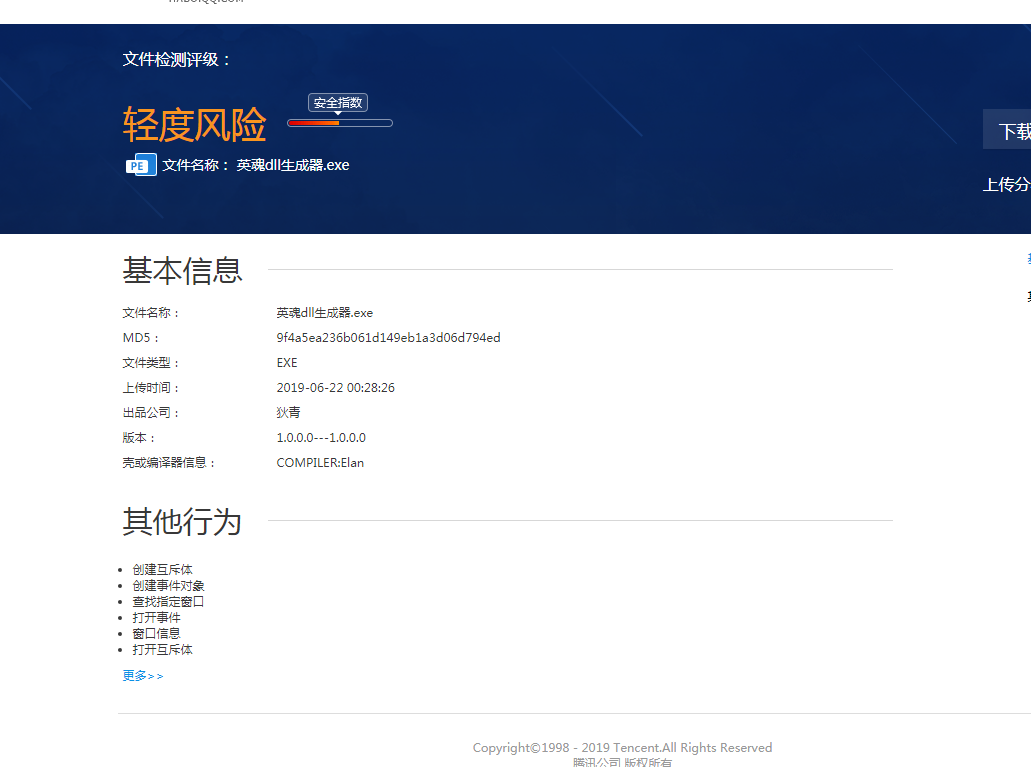1031x767 pixels.
Task: Click COMPILER:Elan compiler info value
Action: click(320, 462)
